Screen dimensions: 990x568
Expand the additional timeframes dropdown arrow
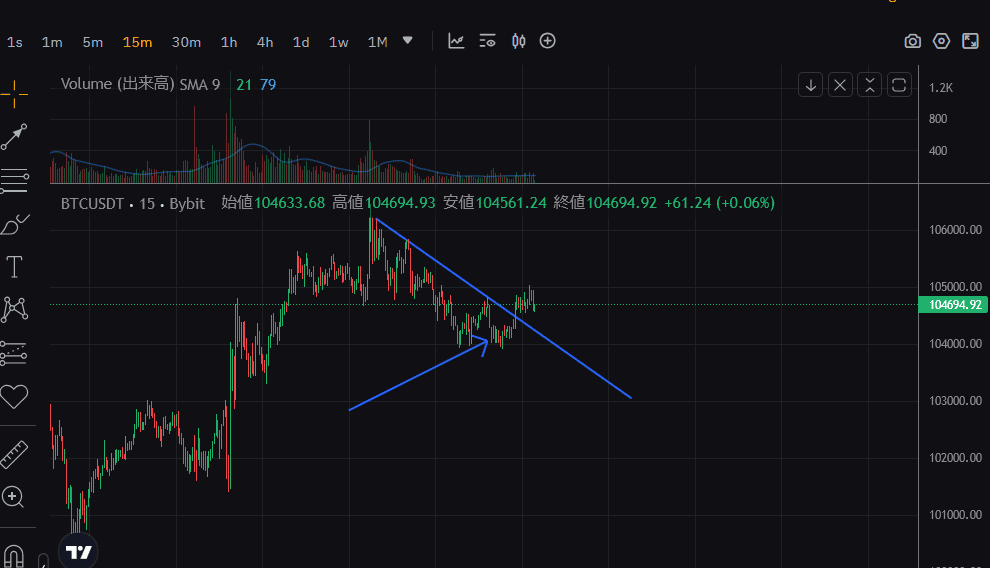tap(407, 41)
